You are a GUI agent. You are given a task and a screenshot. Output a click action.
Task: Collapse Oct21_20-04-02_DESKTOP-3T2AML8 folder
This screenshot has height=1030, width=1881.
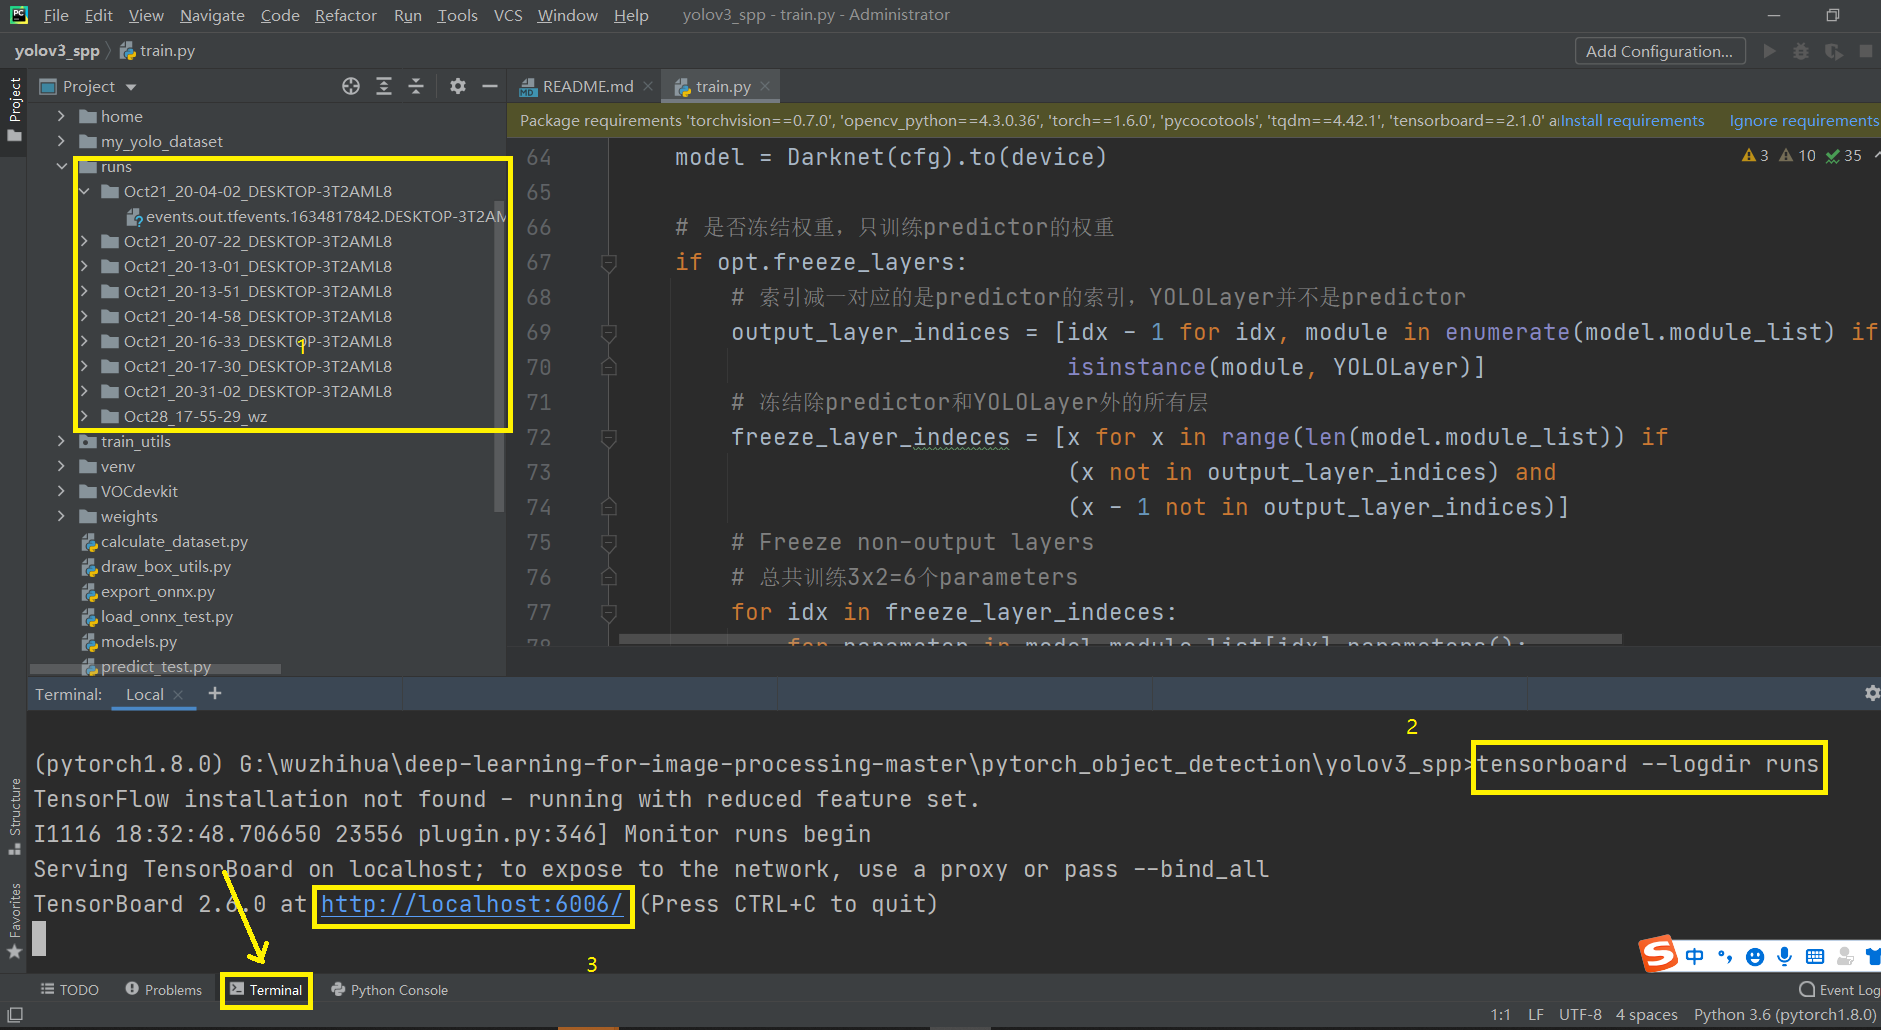click(84, 191)
